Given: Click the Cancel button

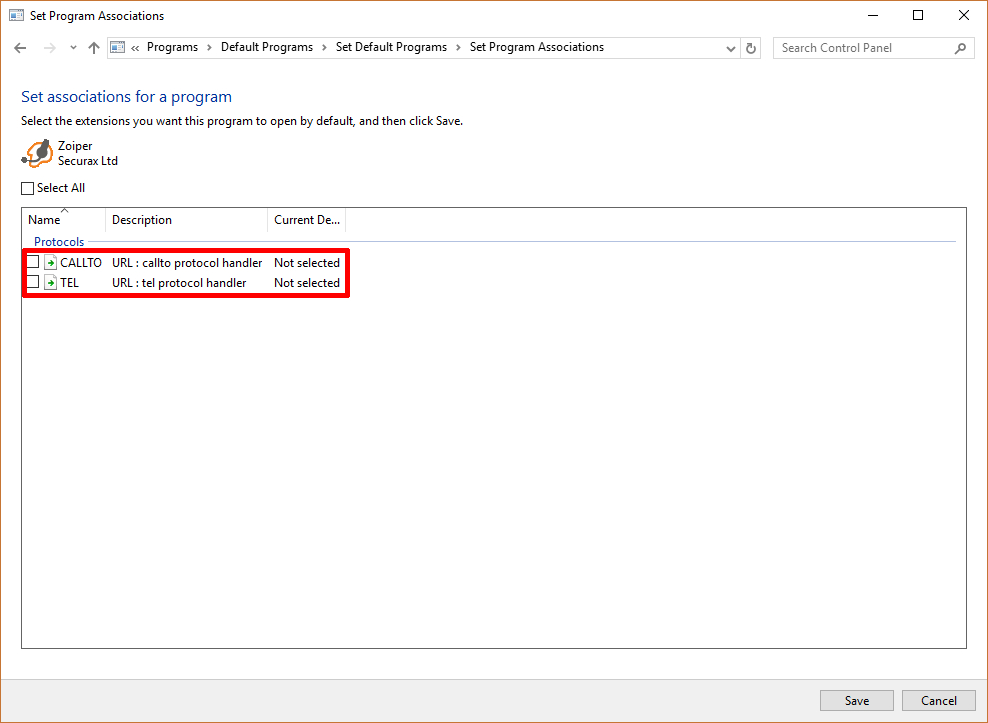Looking at the screenshot, I should (938, 700).
